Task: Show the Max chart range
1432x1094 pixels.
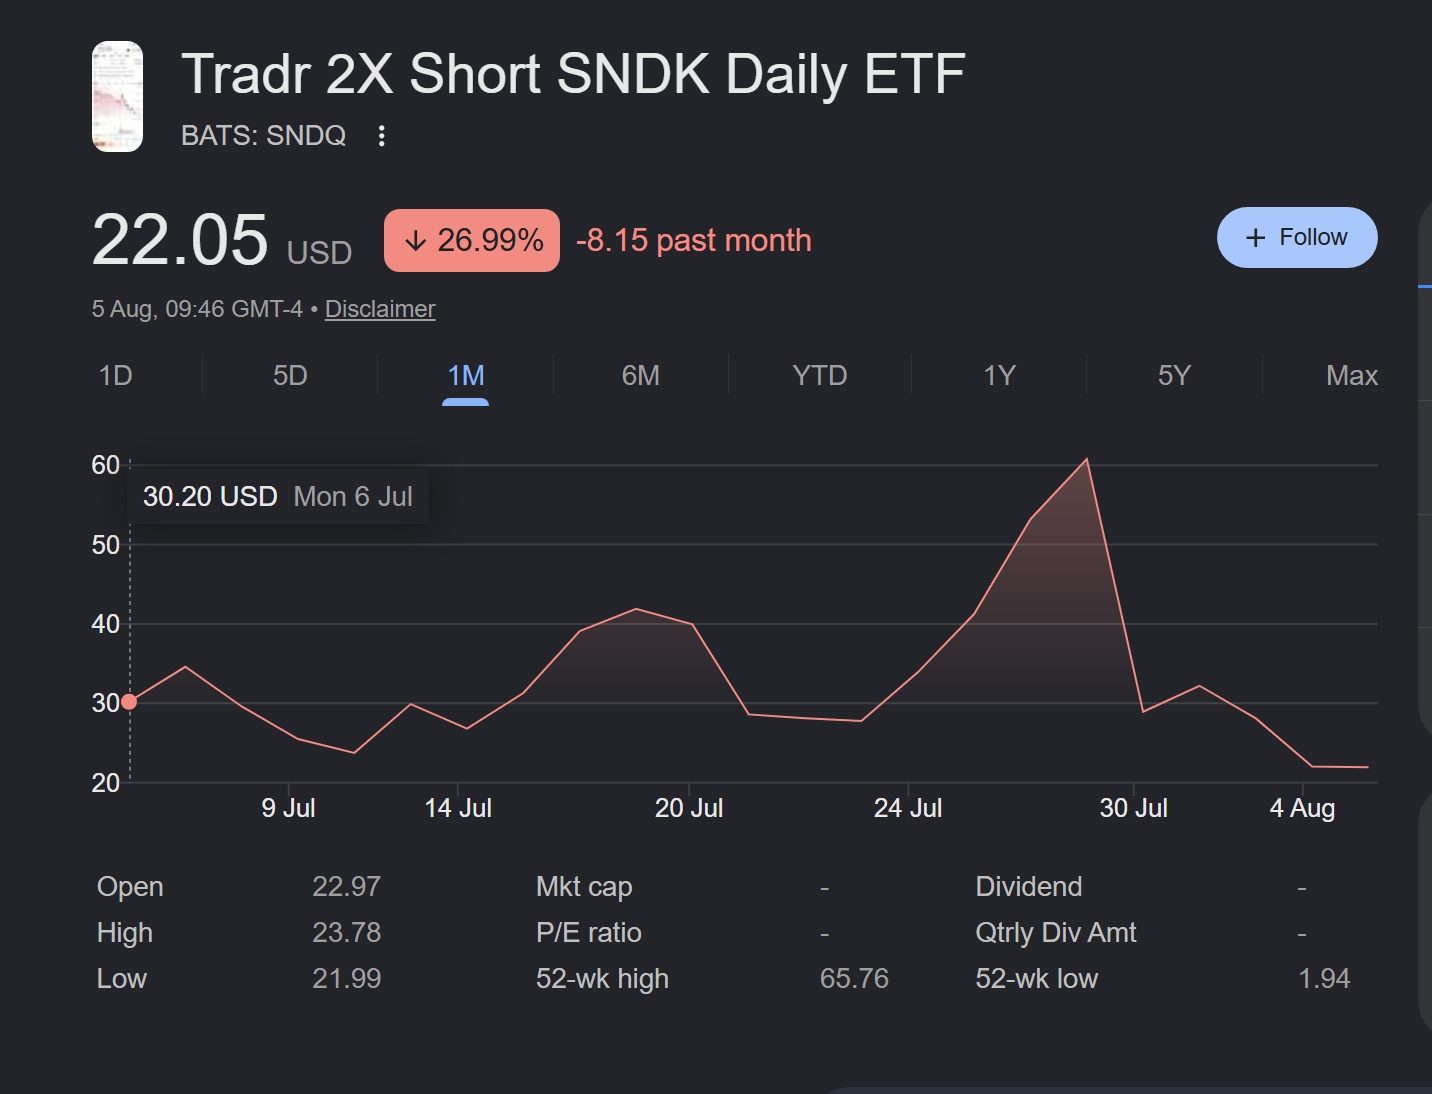Action: click(x=1352, y=376)
